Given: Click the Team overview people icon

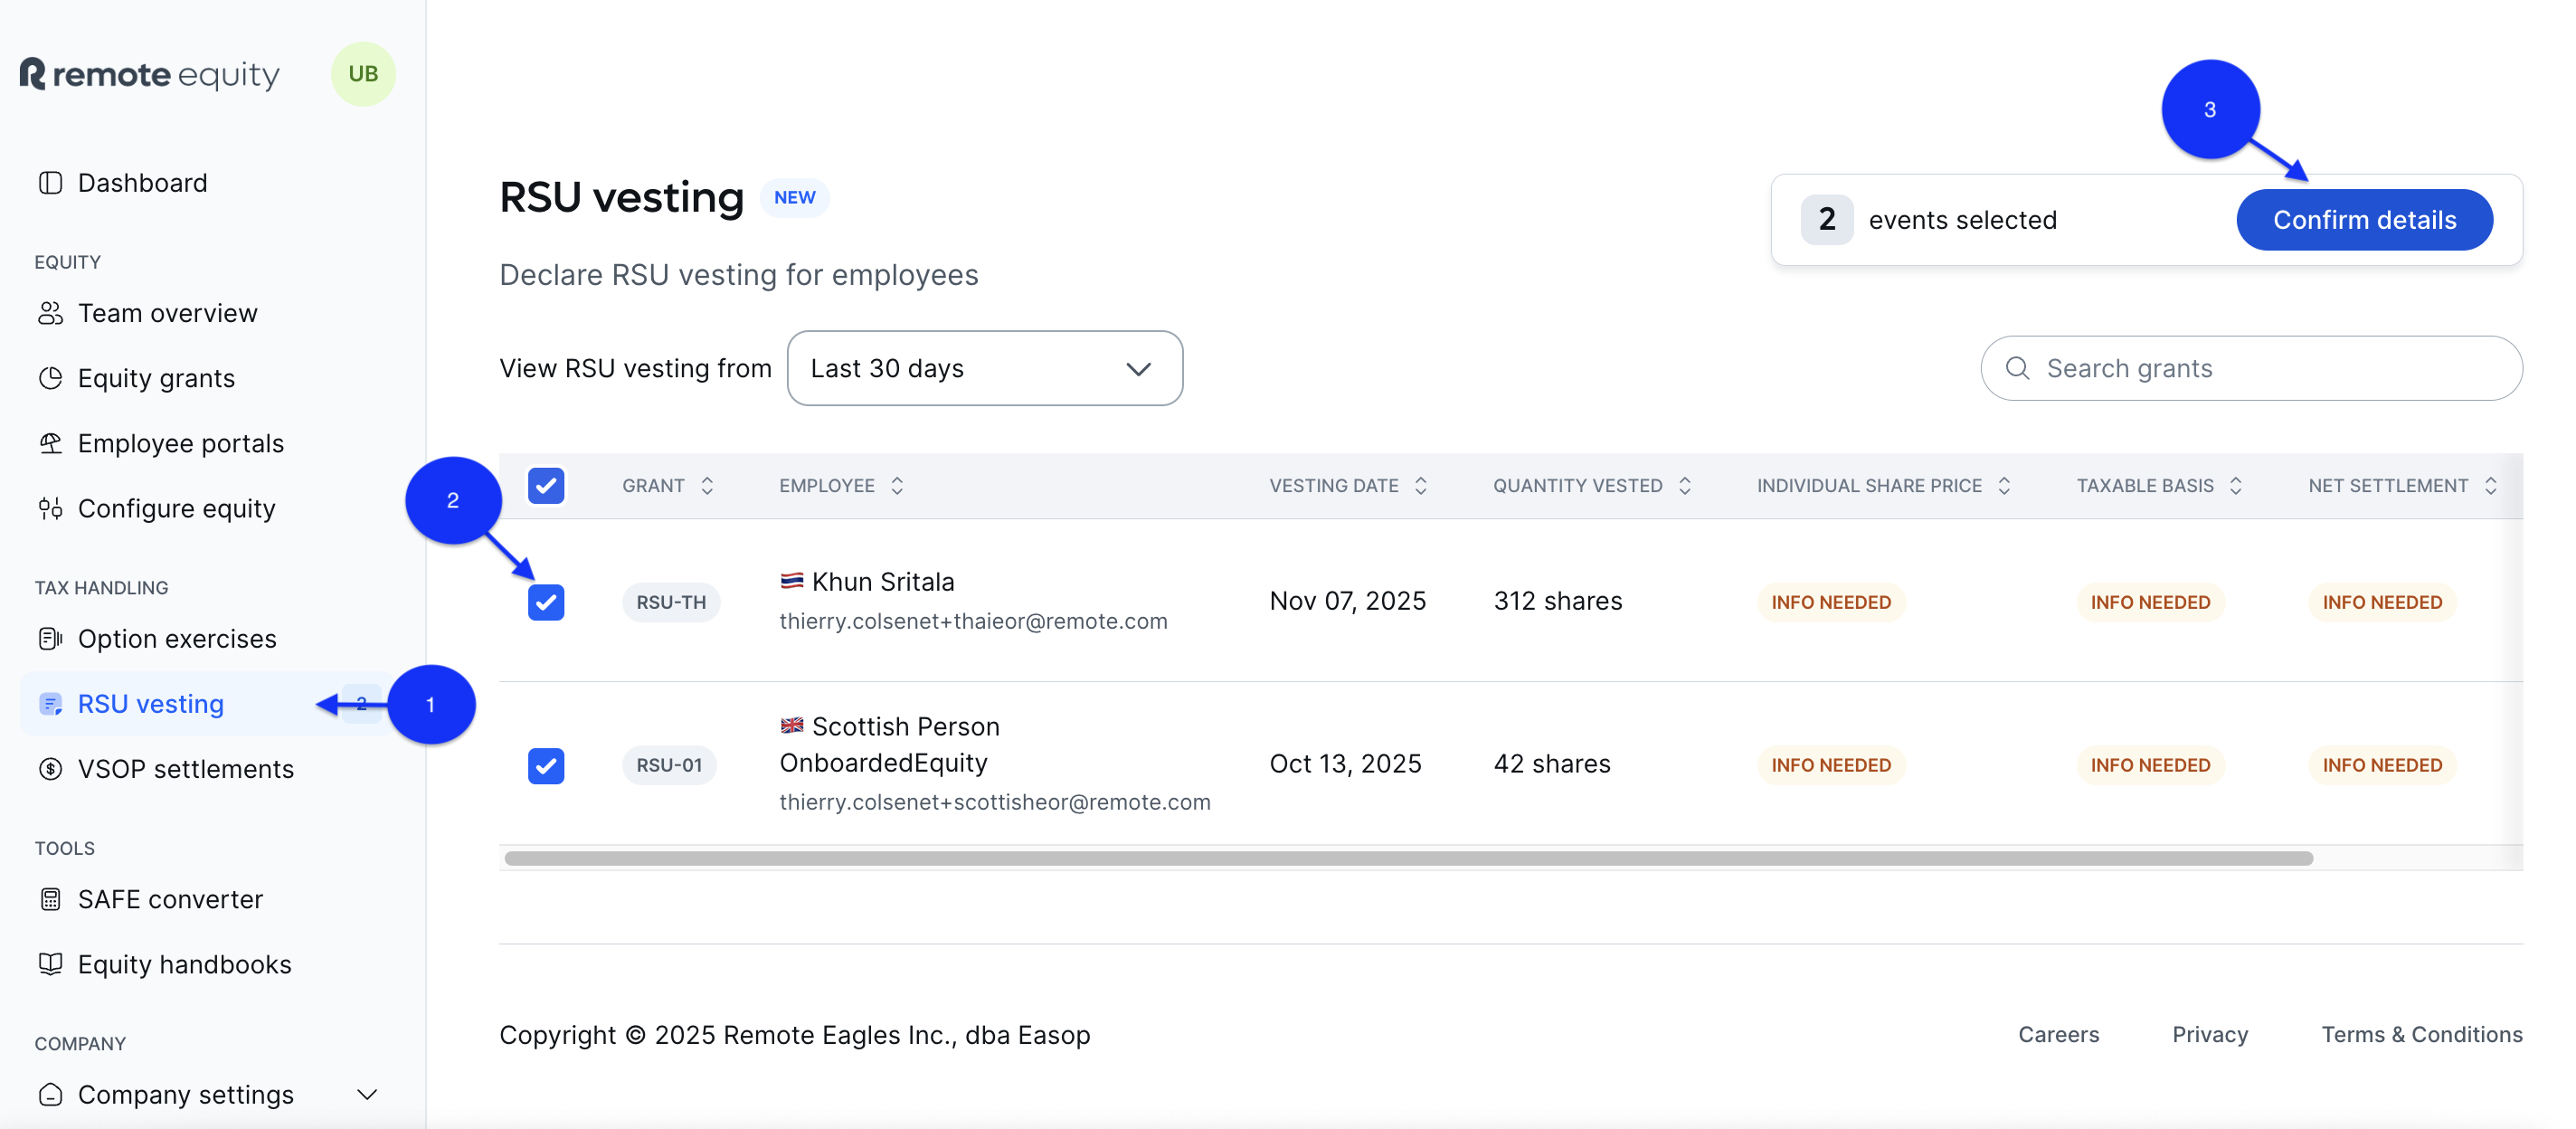Looking at the screenshot, I should coord(50,313).
